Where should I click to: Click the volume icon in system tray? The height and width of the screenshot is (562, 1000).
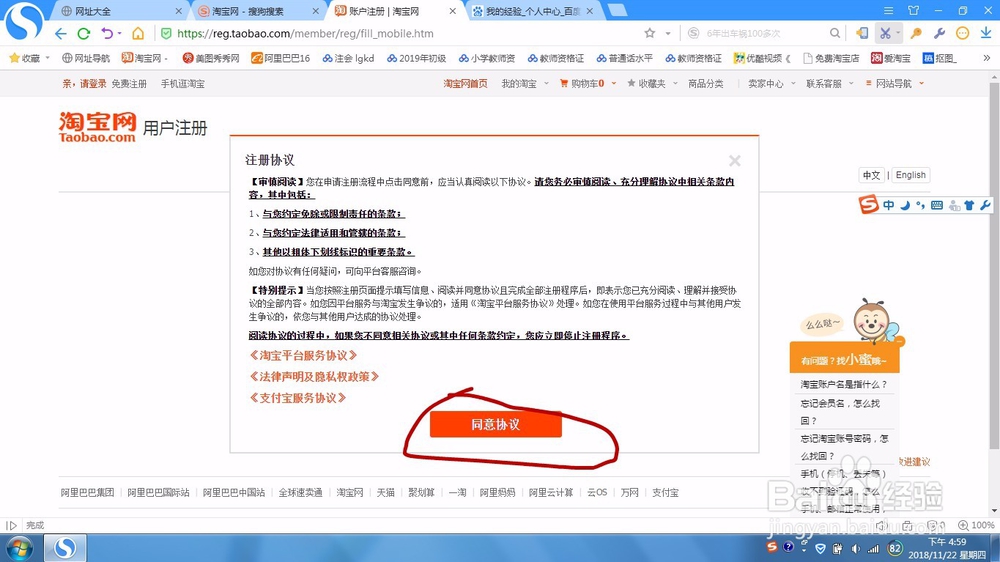855,549
